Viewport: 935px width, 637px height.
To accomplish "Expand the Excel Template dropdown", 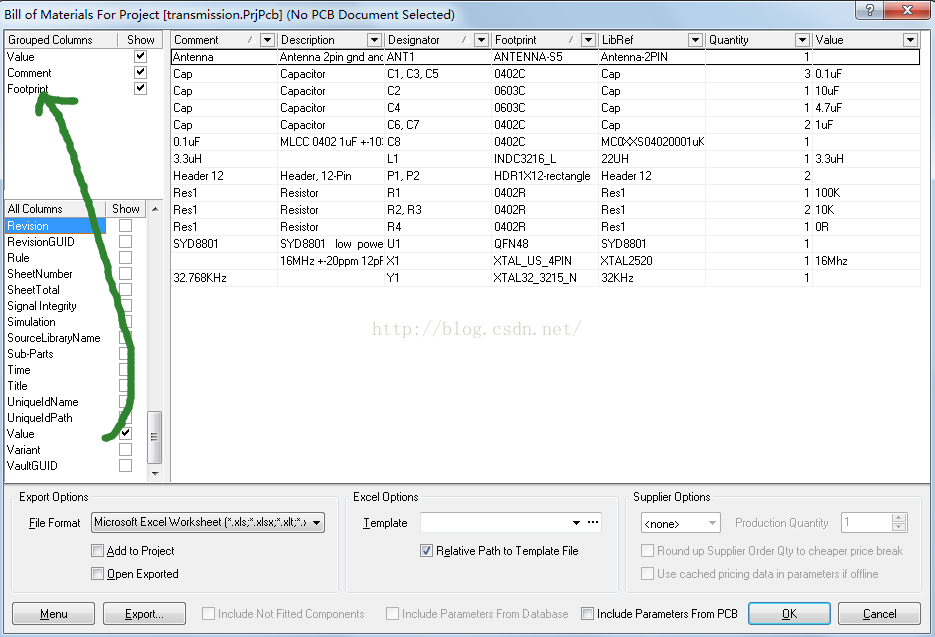I will 576,522.
